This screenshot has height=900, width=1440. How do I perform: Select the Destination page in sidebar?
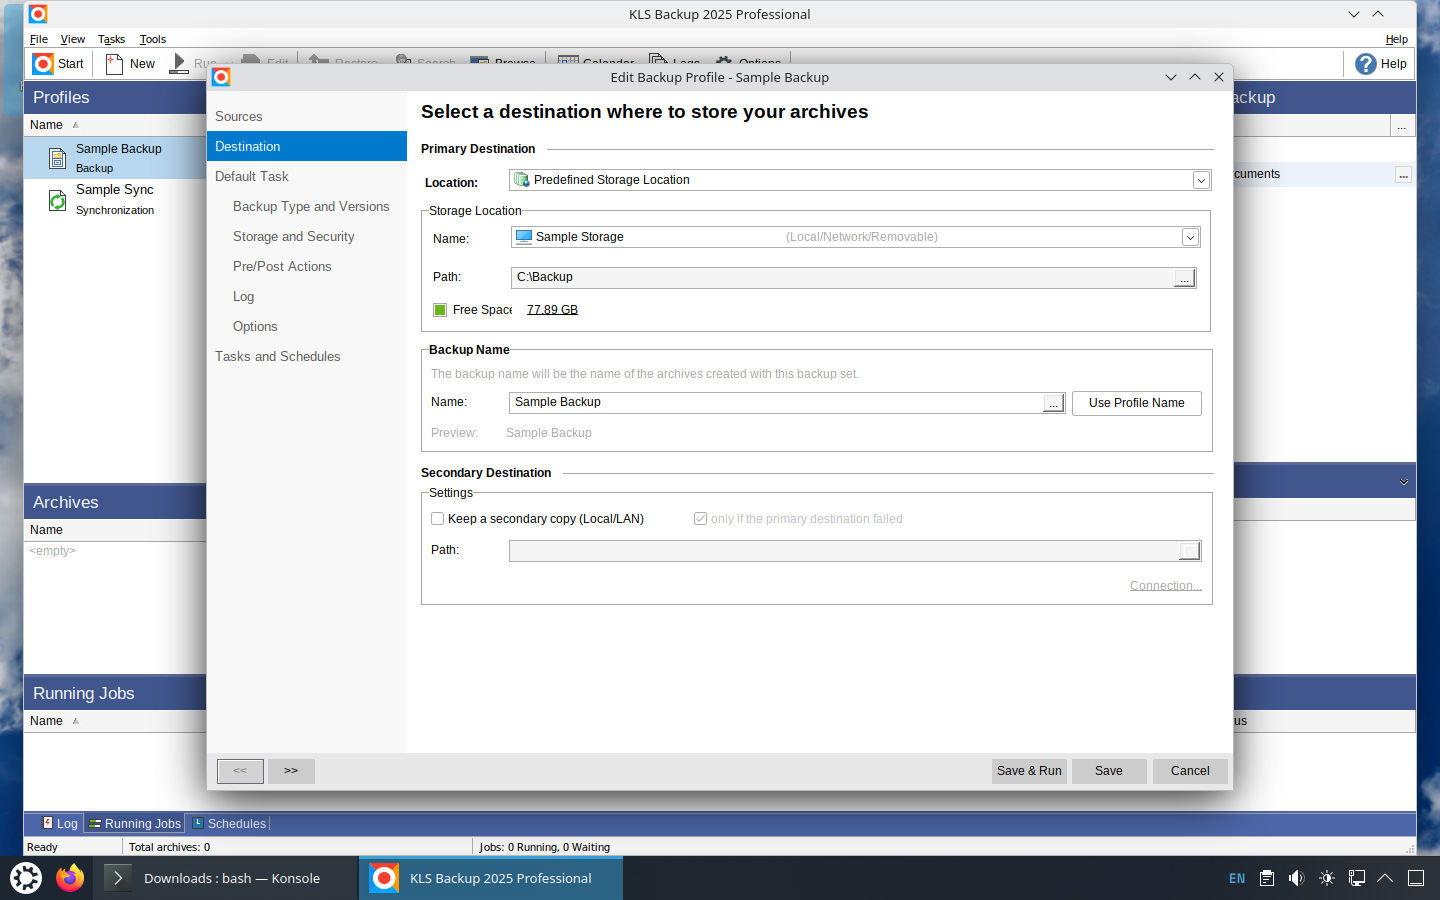pos(307,146)
